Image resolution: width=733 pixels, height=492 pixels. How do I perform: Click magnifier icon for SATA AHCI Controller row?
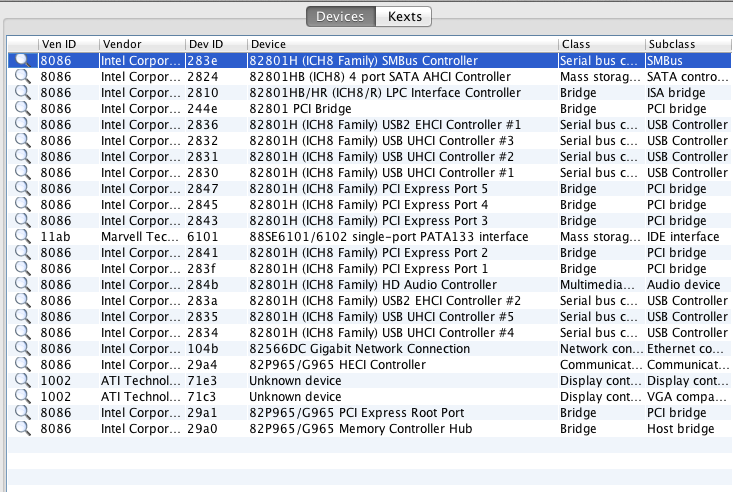(x=22, y=77)
